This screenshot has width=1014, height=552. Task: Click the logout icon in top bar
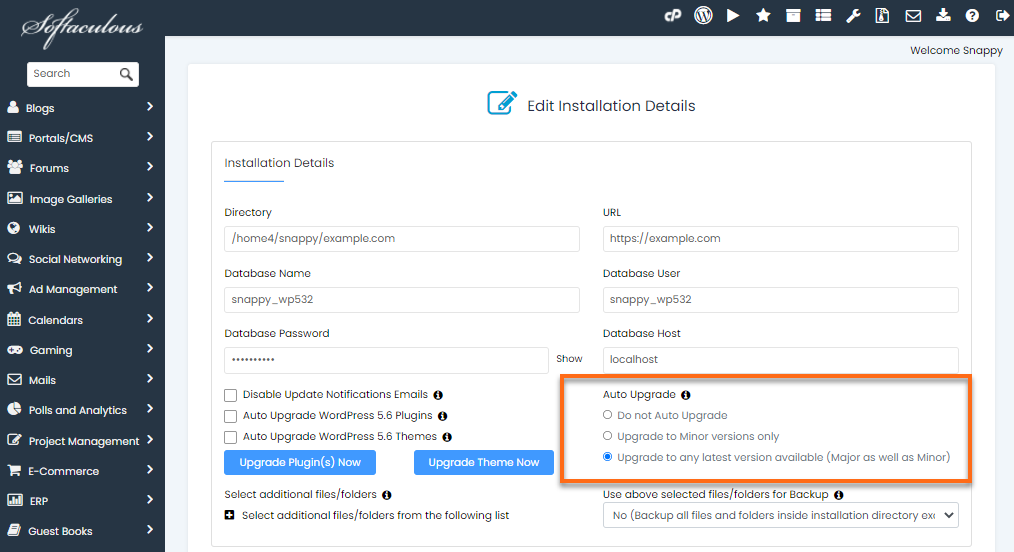1002,16
